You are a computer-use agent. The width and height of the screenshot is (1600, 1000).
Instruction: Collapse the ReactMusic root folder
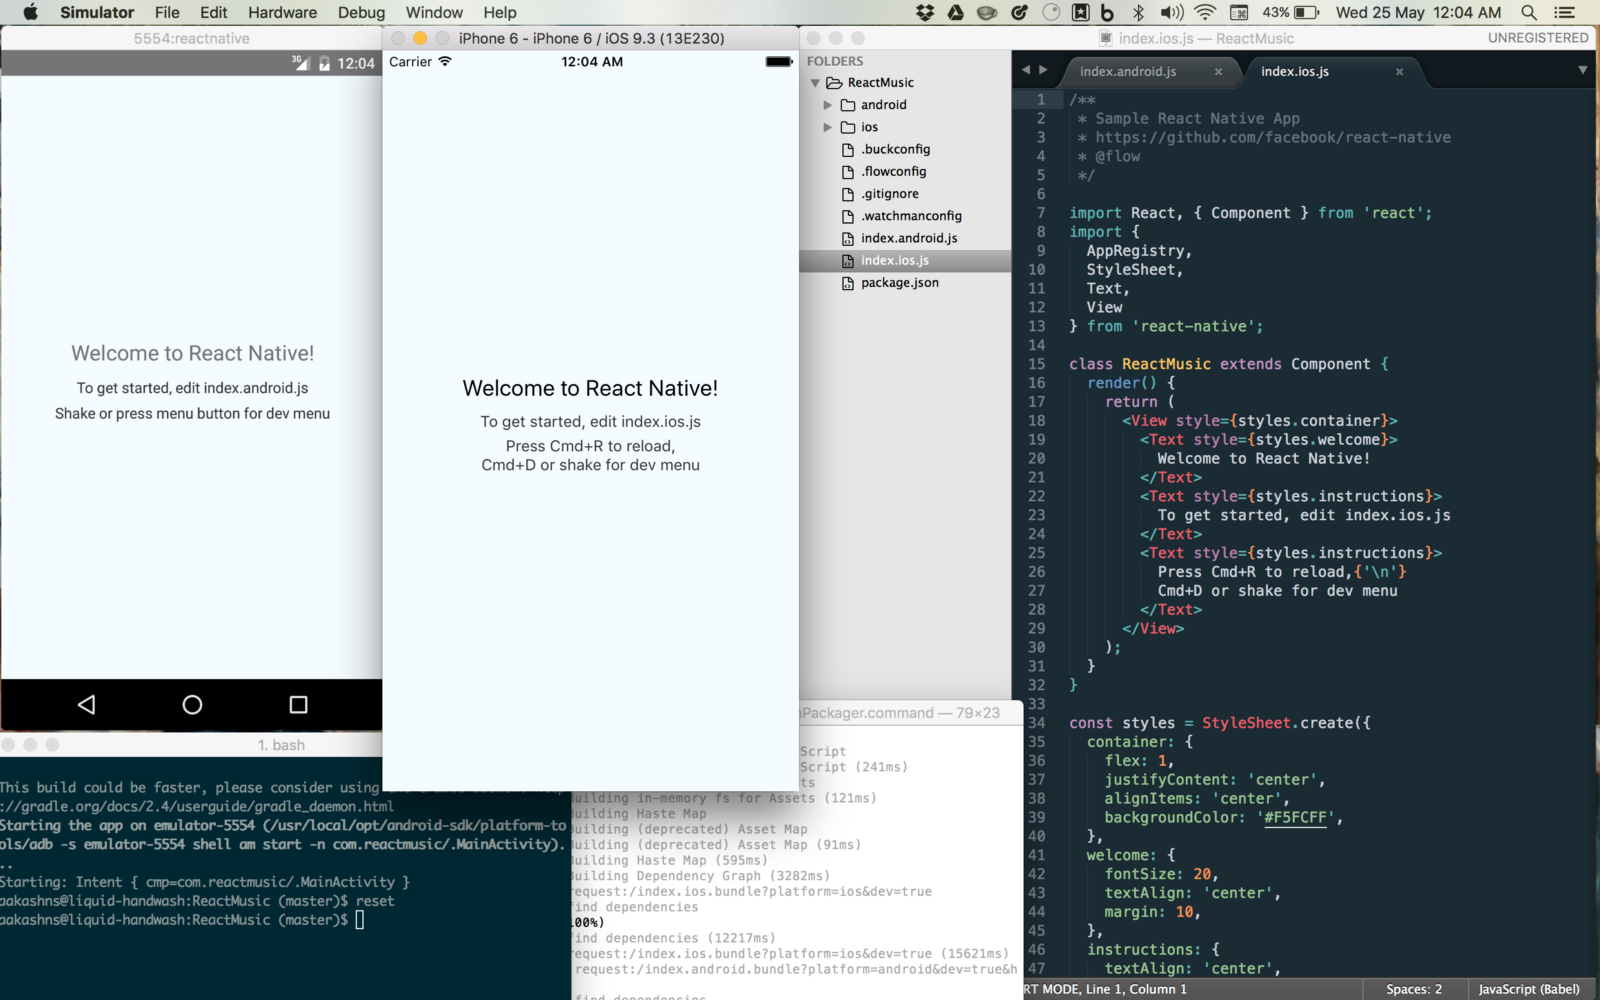(x=815, y=83)
